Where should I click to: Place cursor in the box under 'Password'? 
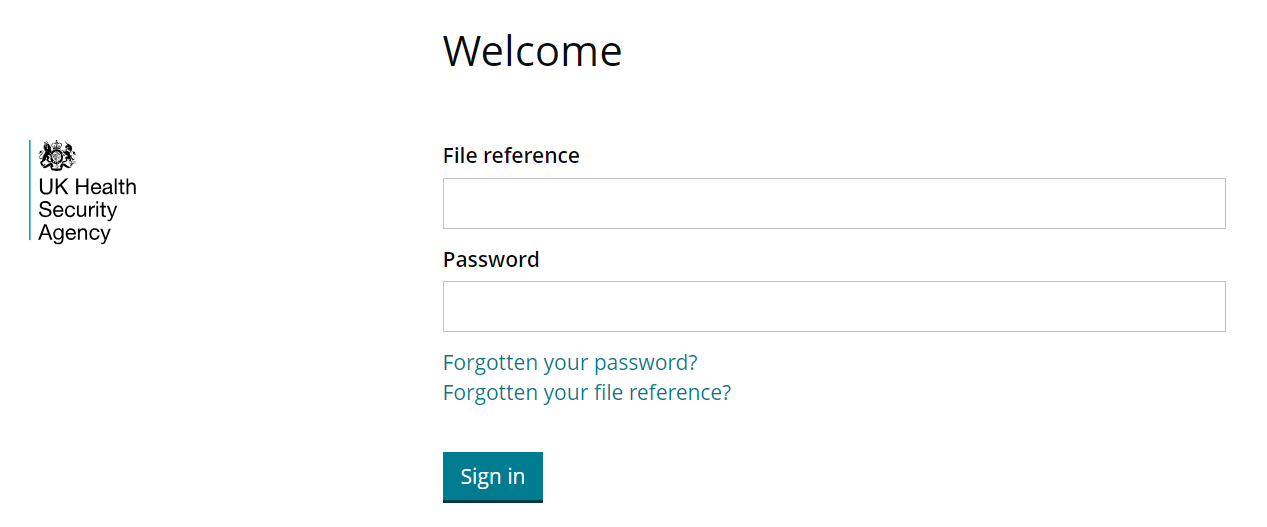click(x=833, y=307)
